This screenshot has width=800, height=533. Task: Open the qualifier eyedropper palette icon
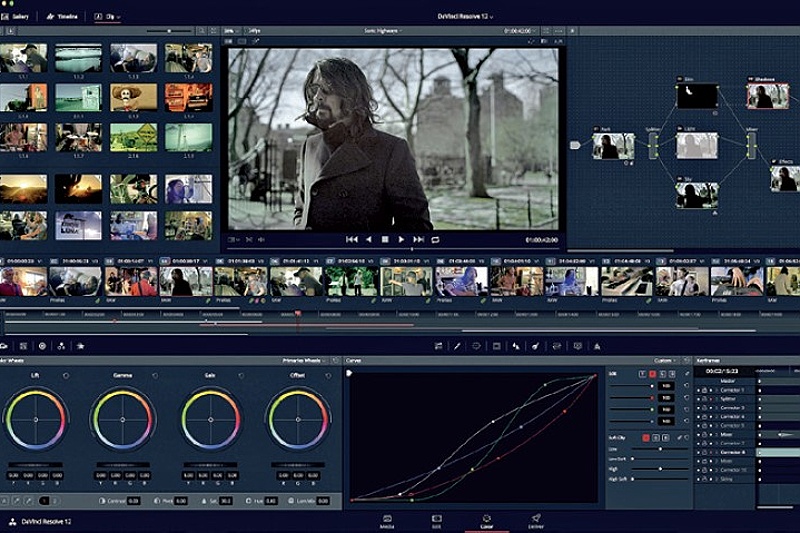coord(535,346)
